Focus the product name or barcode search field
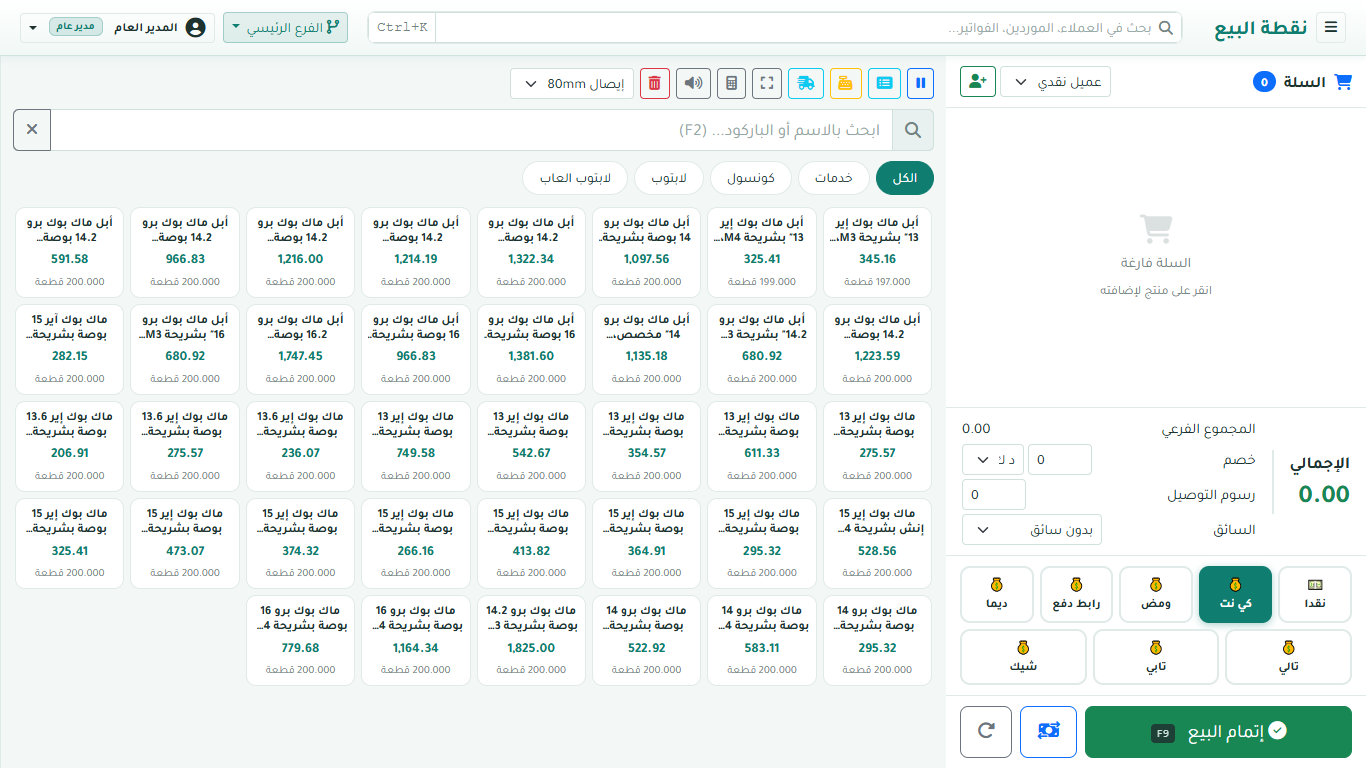This screenshot has height=768, width=1366. point(472,130)
